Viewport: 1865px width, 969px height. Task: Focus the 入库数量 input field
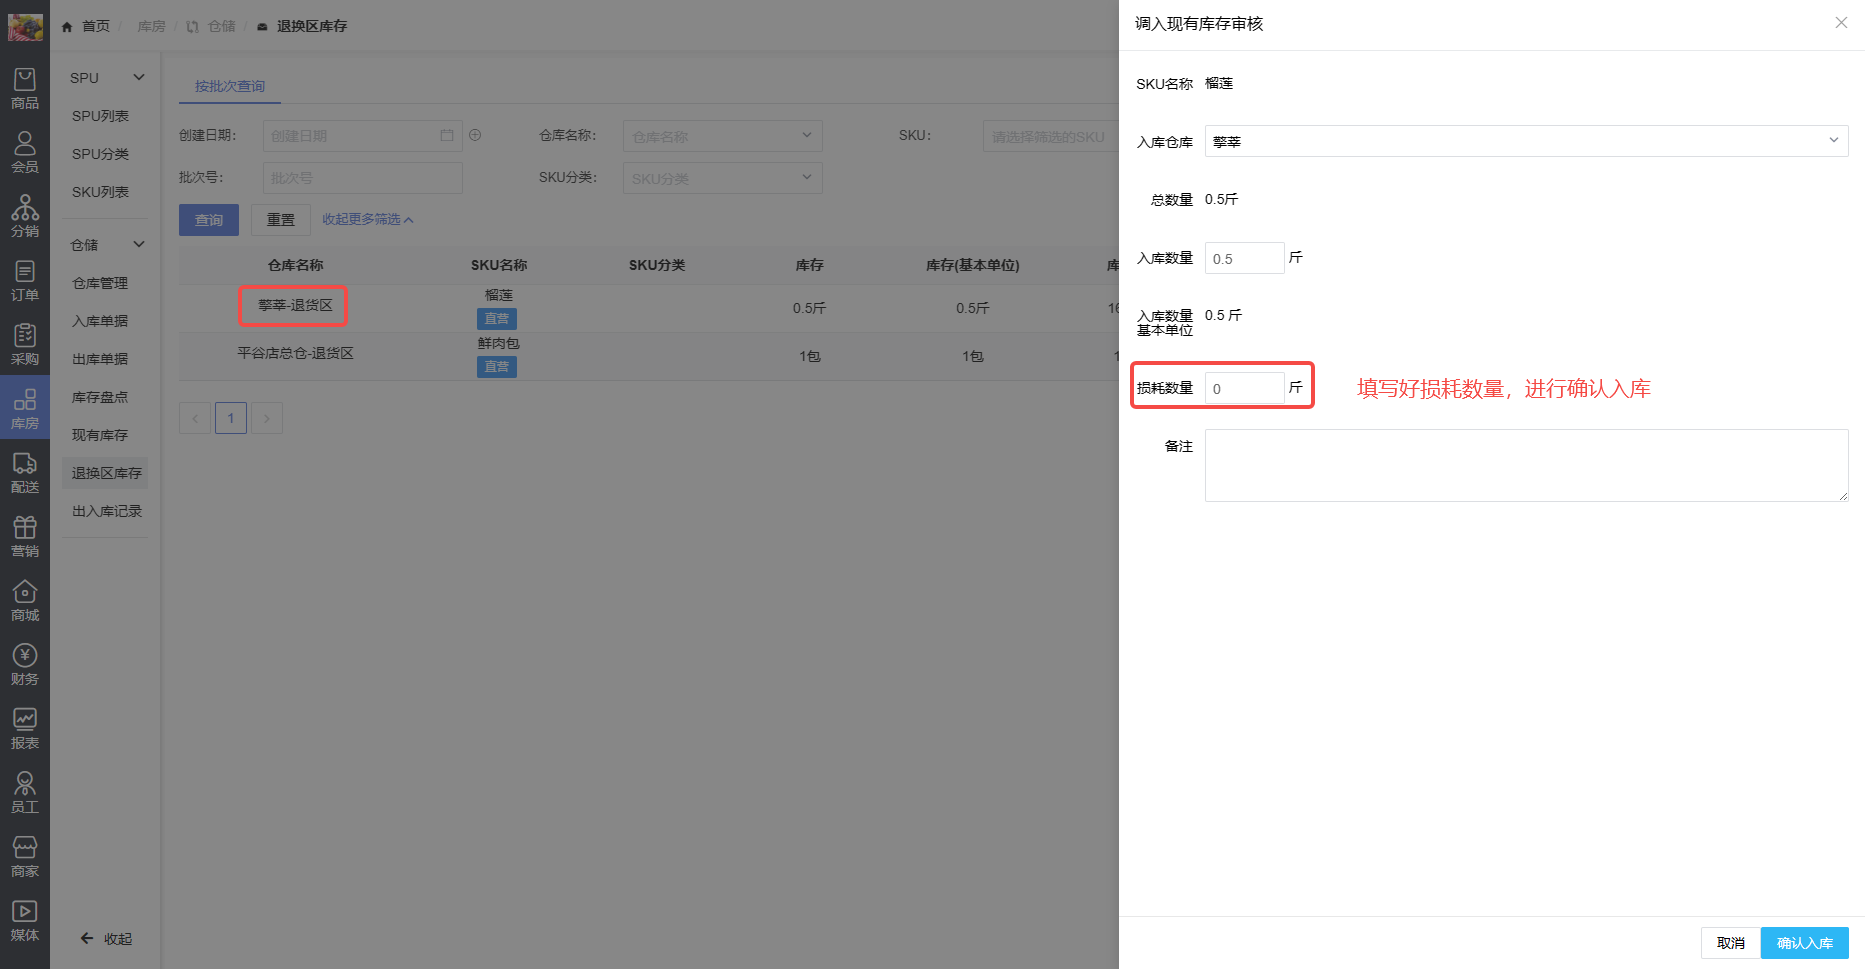(1244, 258)
